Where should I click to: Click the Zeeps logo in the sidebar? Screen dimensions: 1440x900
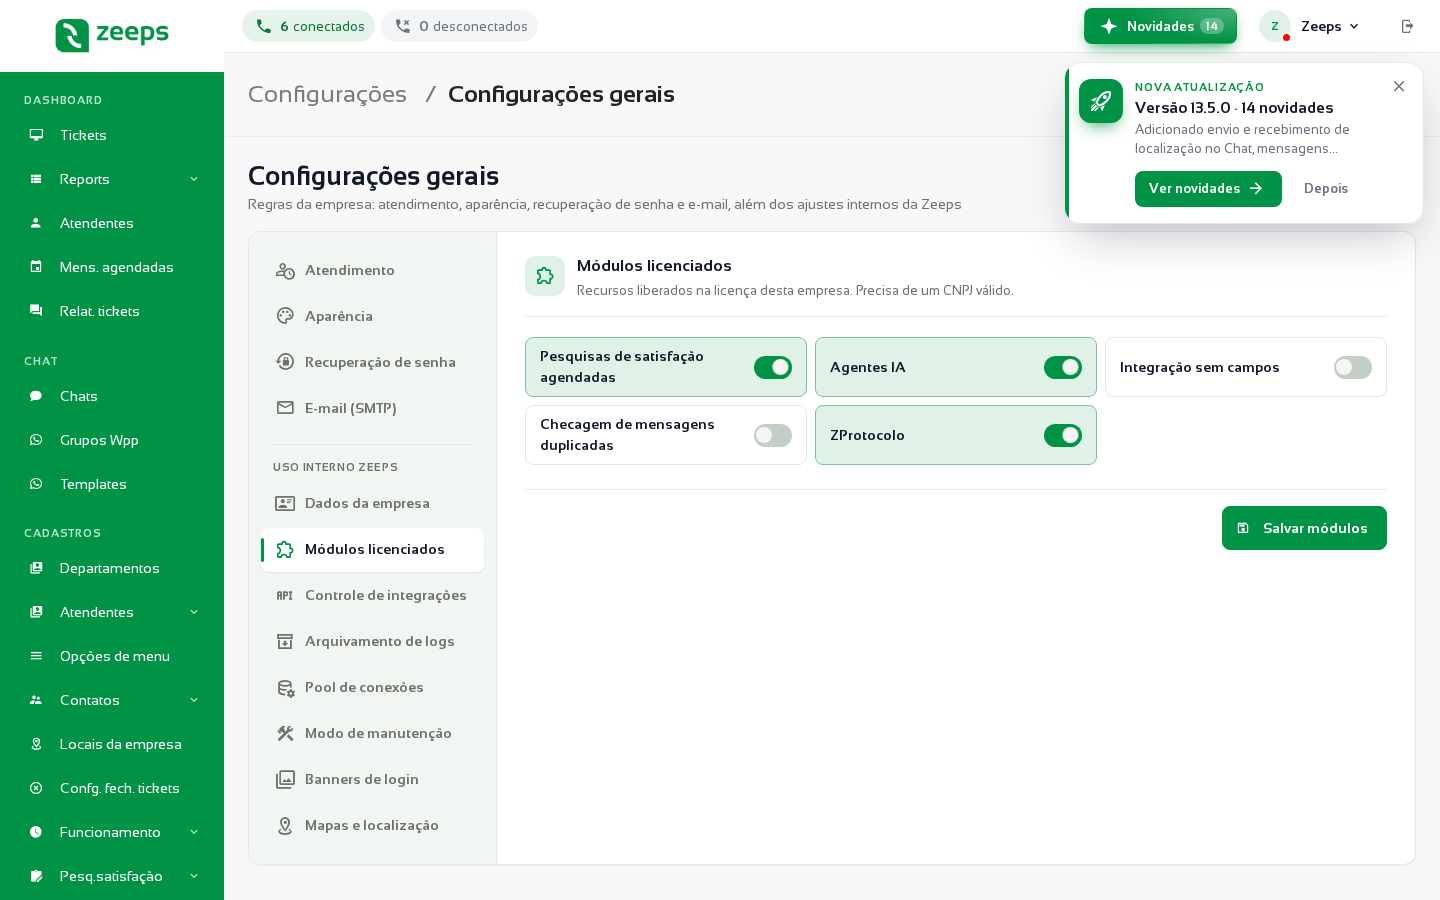[112, 35]
